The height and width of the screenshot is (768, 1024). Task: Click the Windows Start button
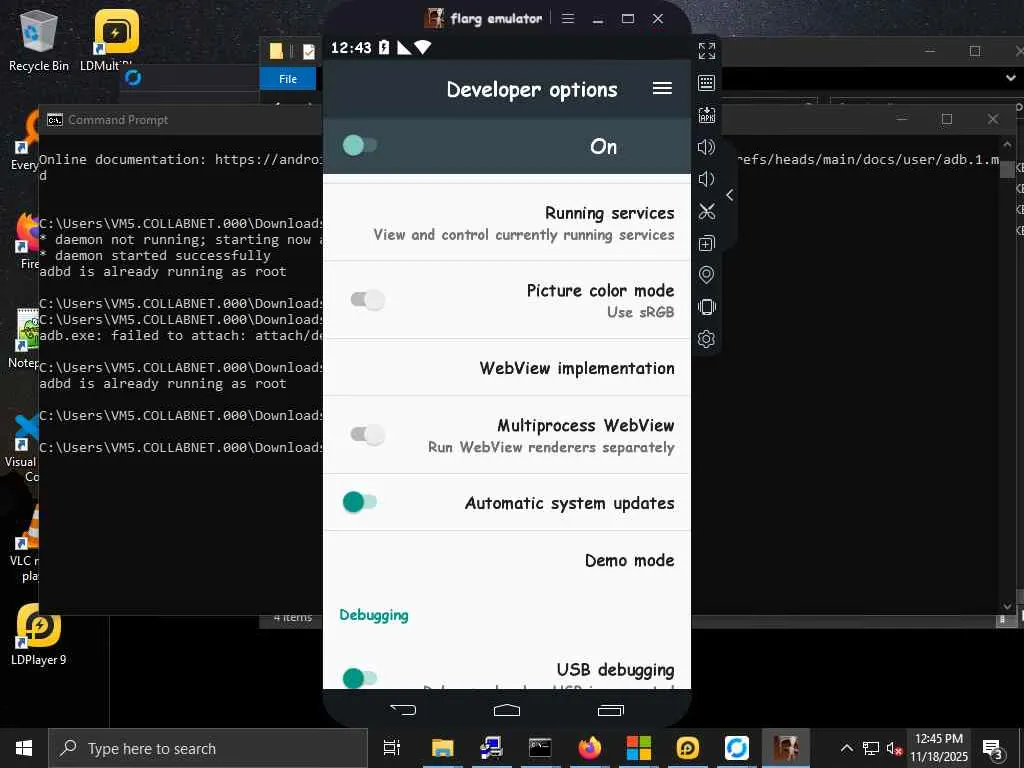(x=24, y=748)
